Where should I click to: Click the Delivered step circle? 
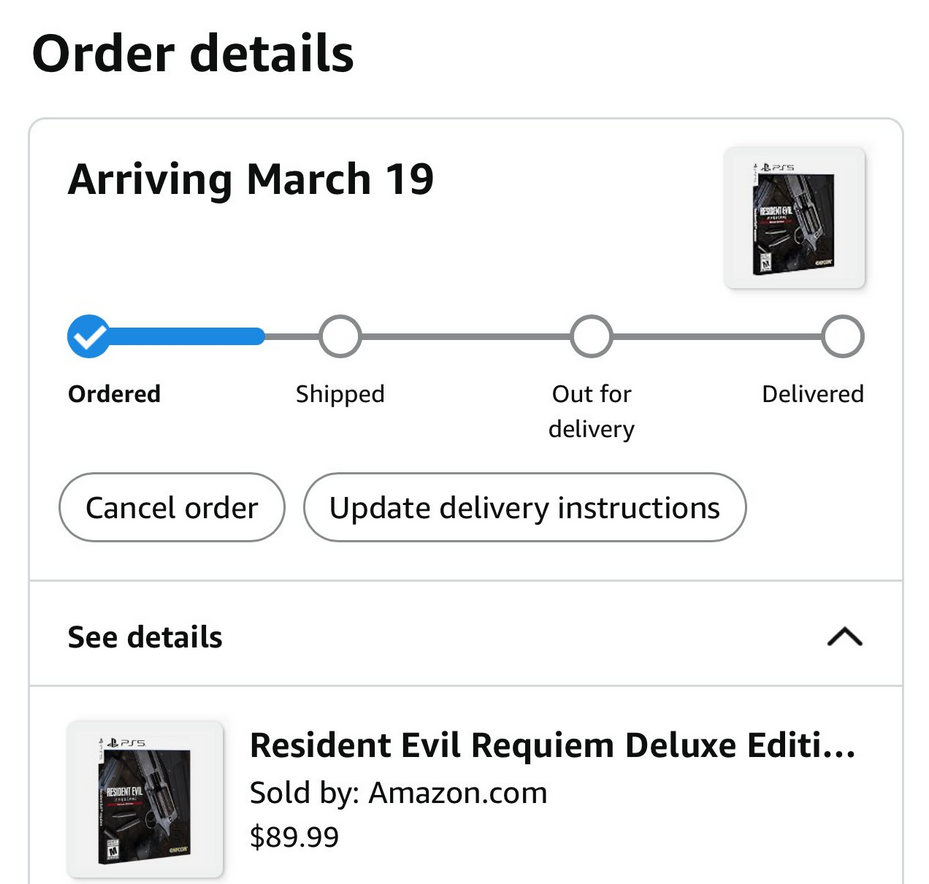842,337
